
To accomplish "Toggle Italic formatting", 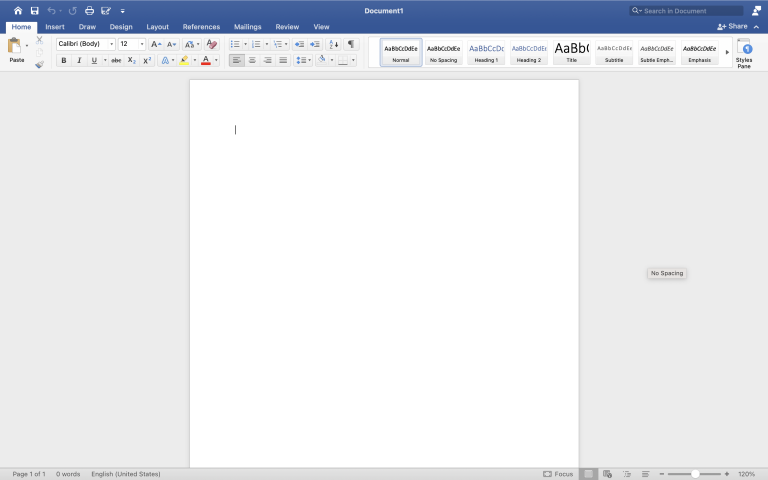I will tap(79, 60).
